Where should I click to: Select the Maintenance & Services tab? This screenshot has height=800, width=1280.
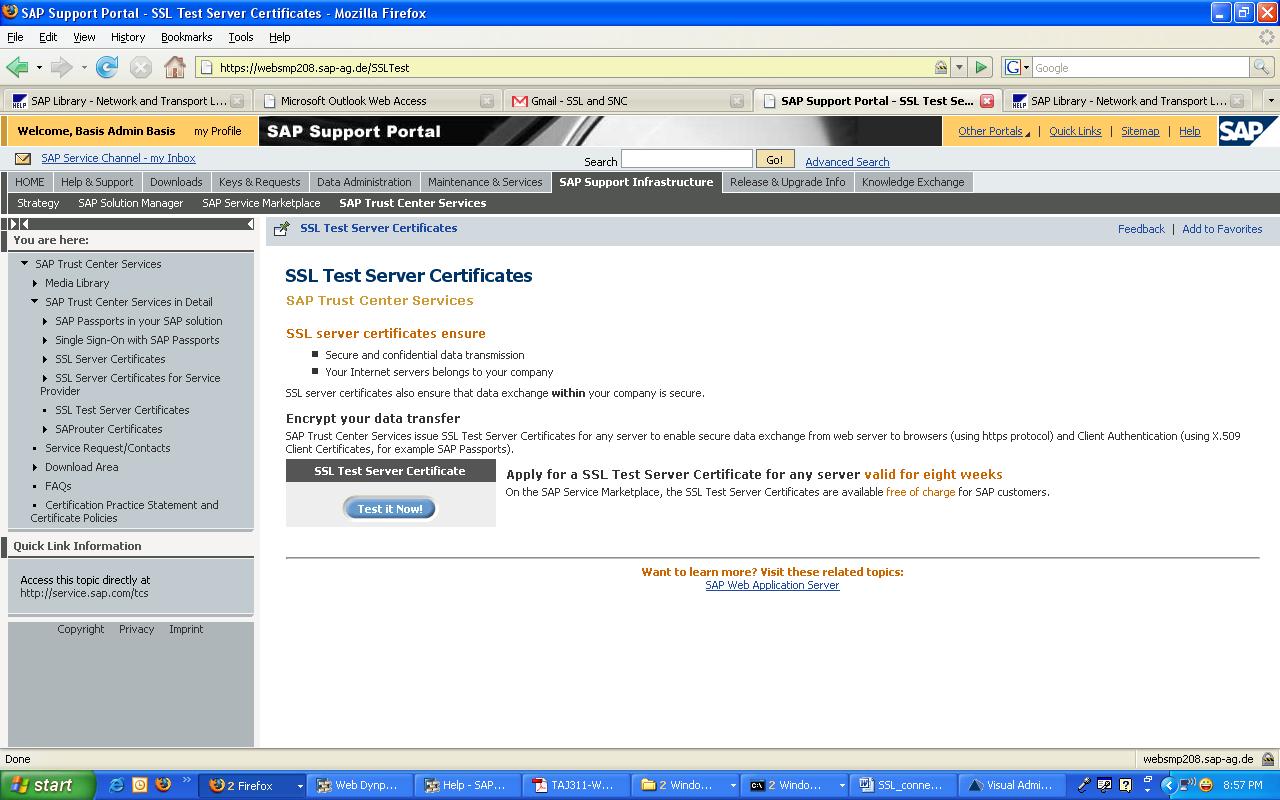click(485, 182)
